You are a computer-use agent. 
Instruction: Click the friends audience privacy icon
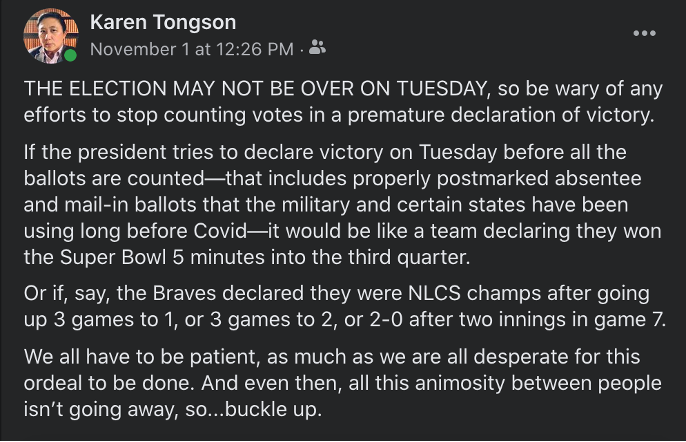[317, 47]
